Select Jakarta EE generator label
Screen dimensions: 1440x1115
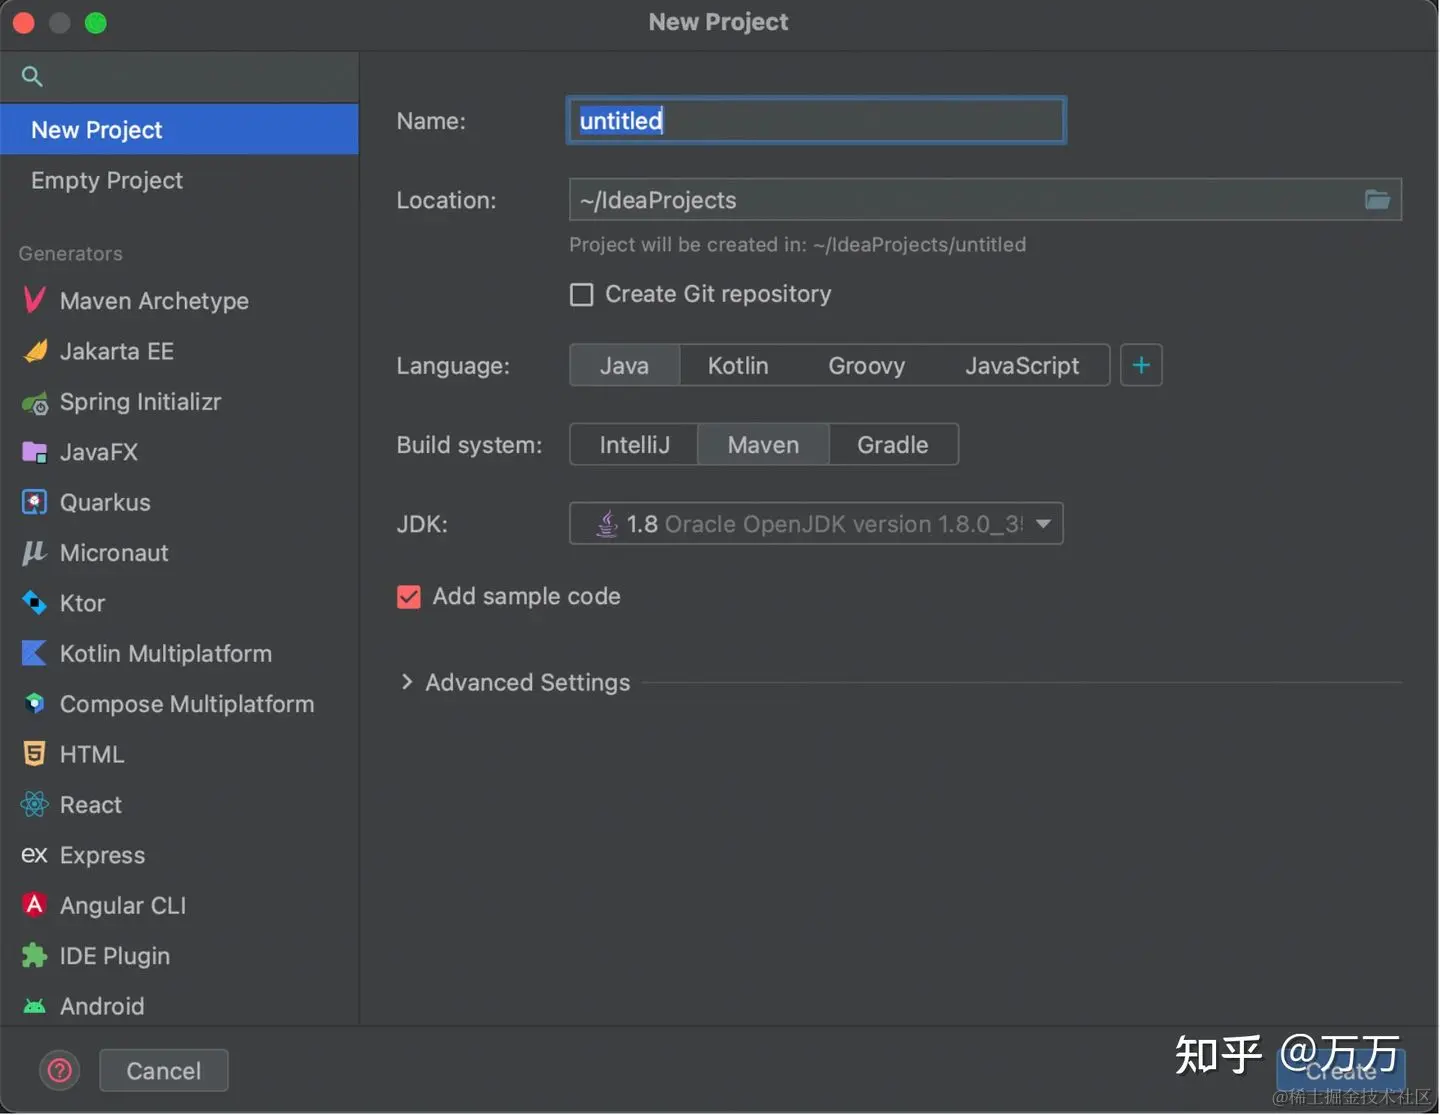tap(117, 351)
